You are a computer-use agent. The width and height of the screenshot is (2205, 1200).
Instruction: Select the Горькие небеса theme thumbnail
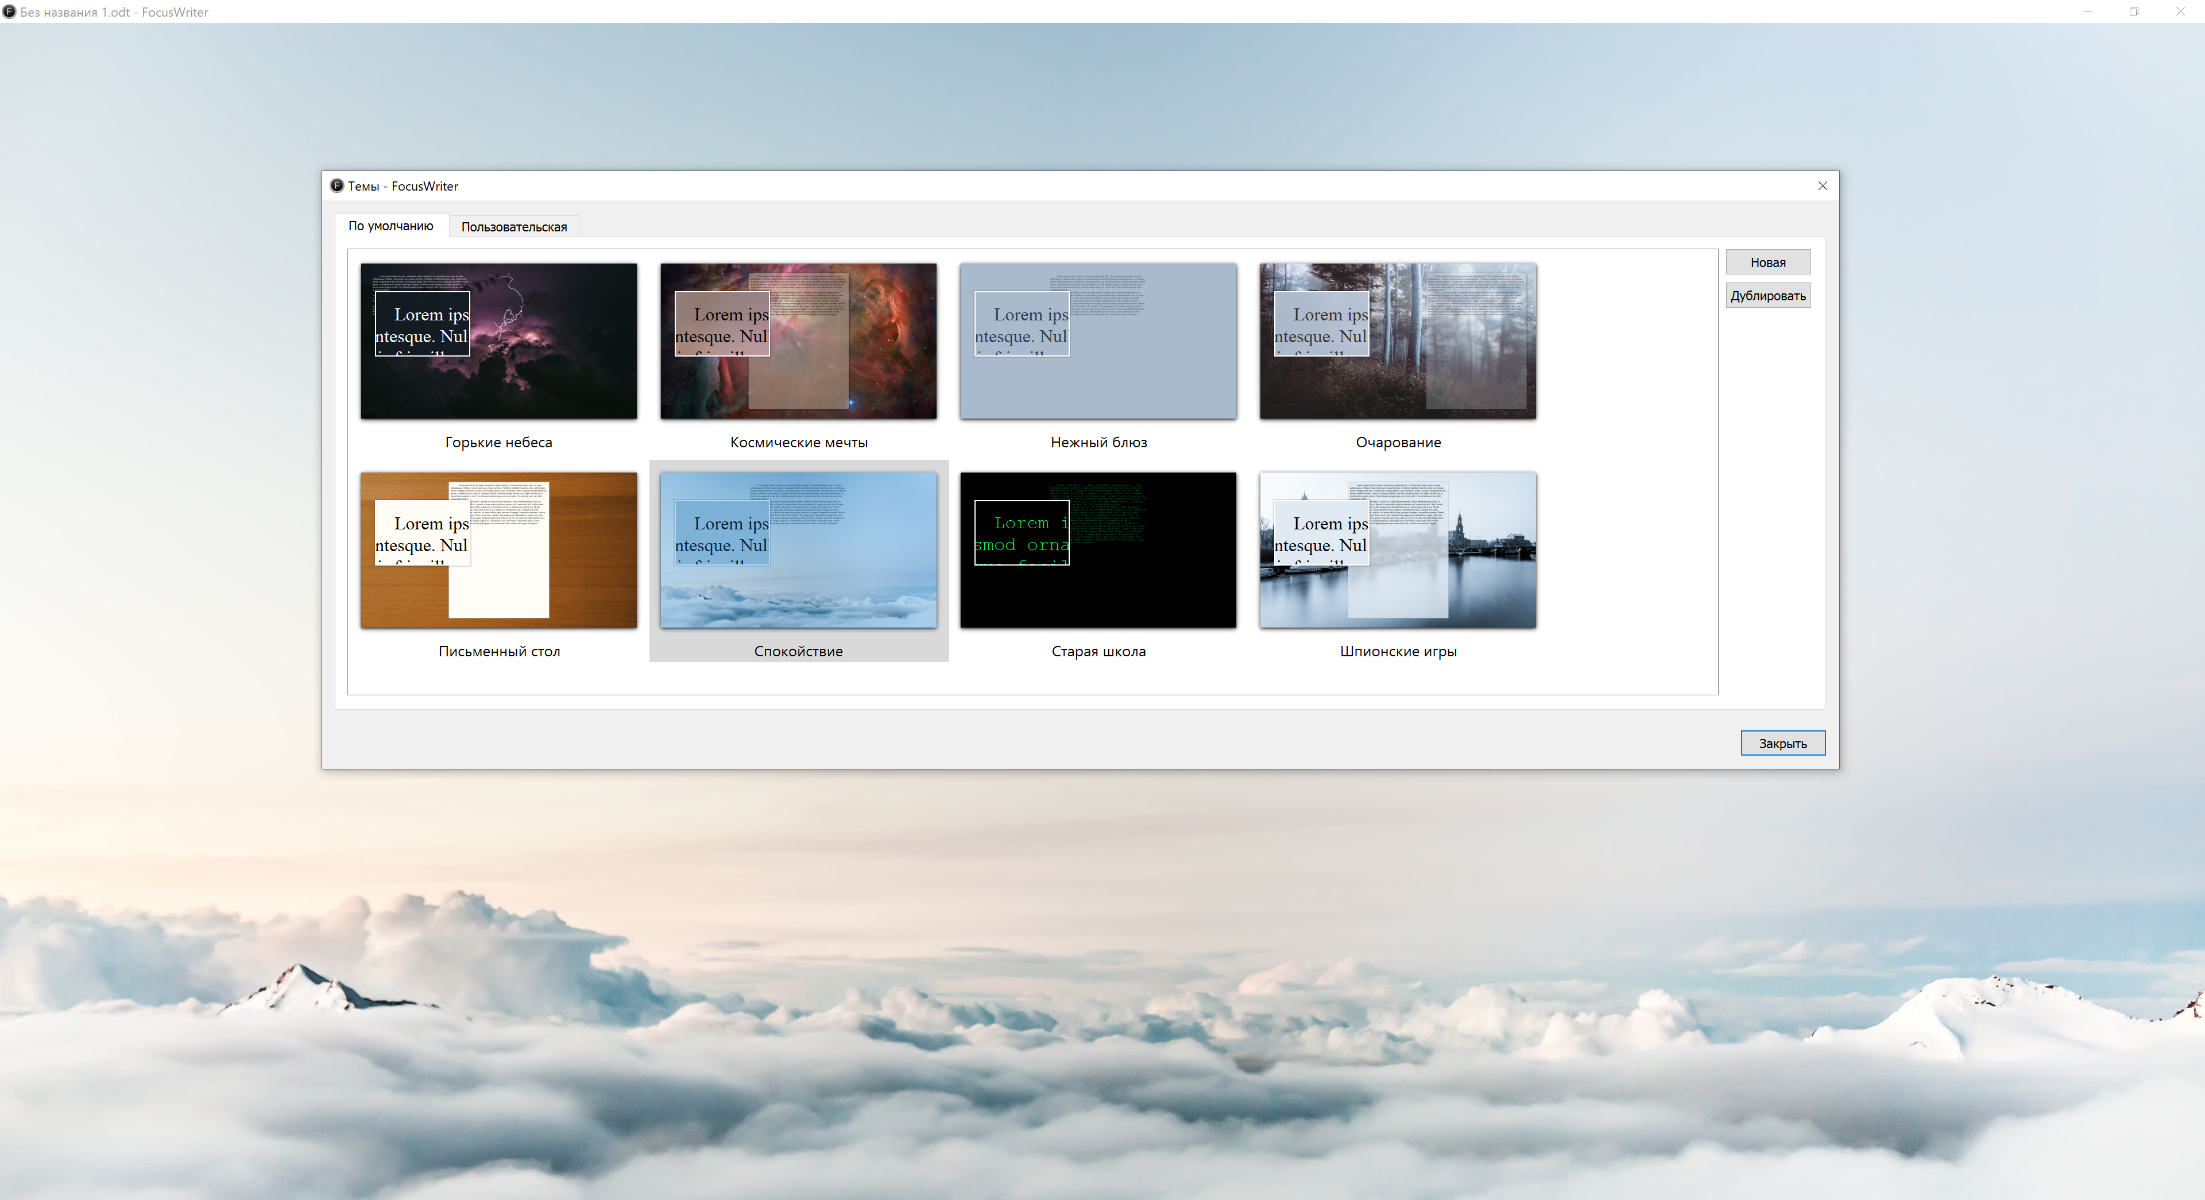tap(498, 341)
